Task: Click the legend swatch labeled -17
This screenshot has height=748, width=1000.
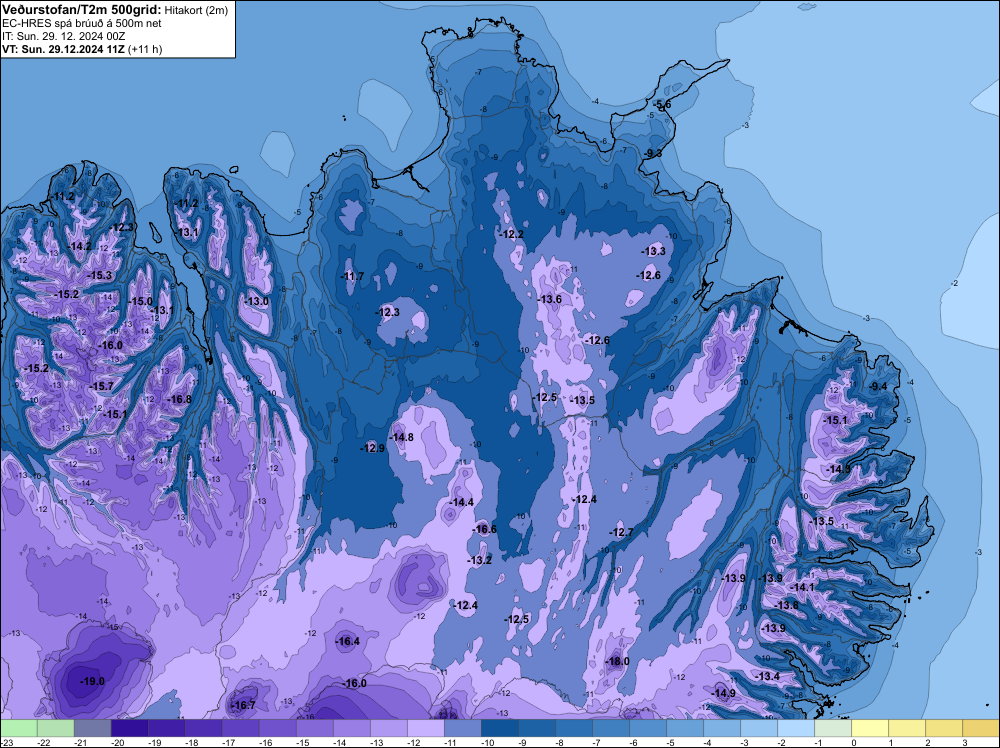Action: (x=240, y=728)
